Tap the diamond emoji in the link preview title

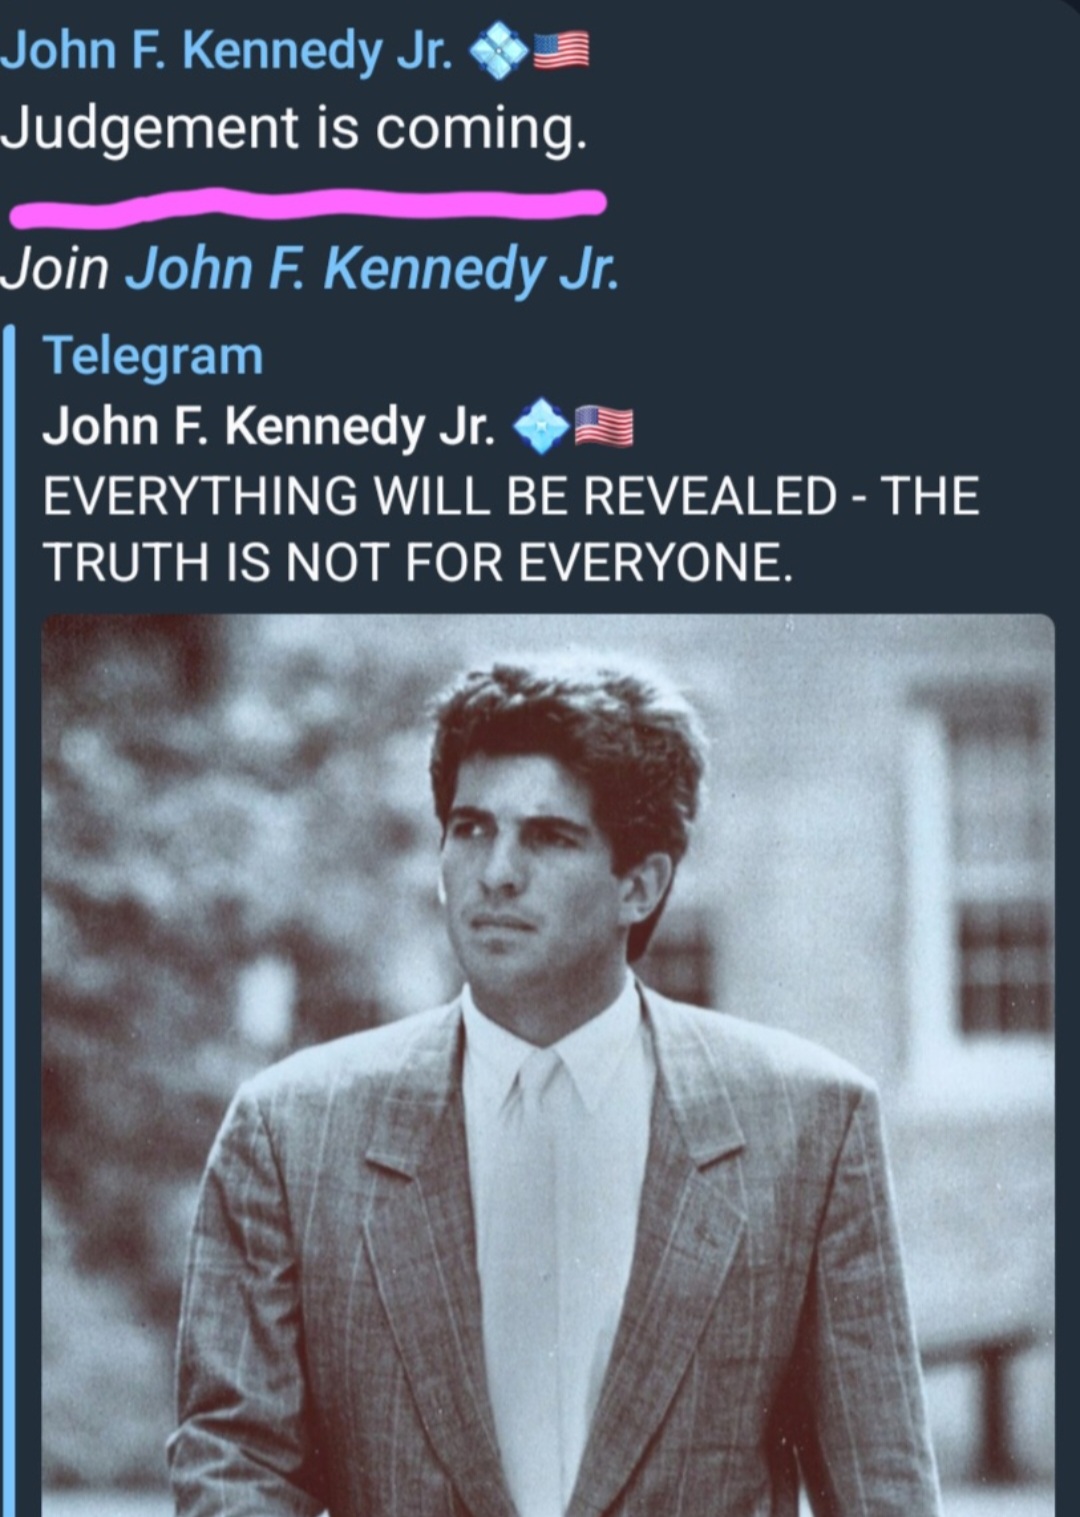[541, 426]
